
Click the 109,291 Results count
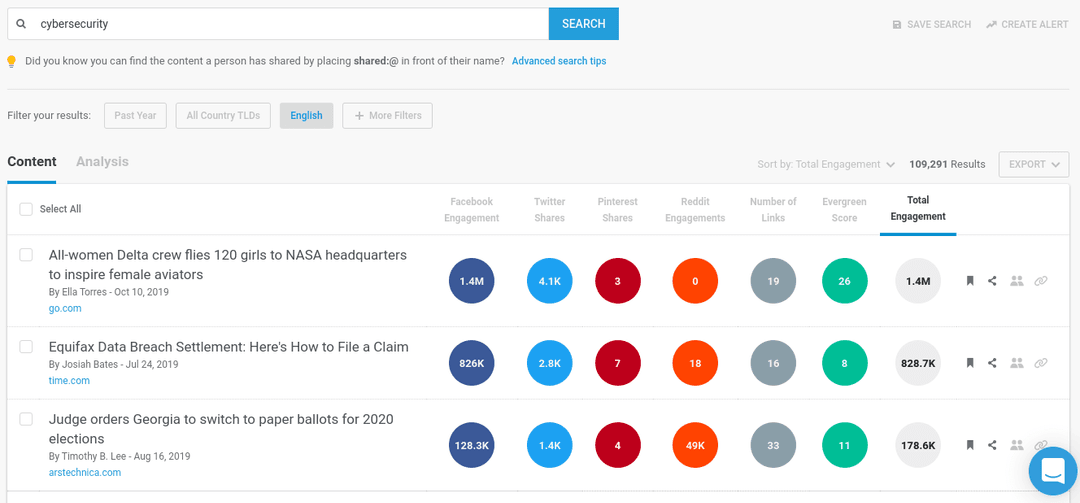coord(947,164)
